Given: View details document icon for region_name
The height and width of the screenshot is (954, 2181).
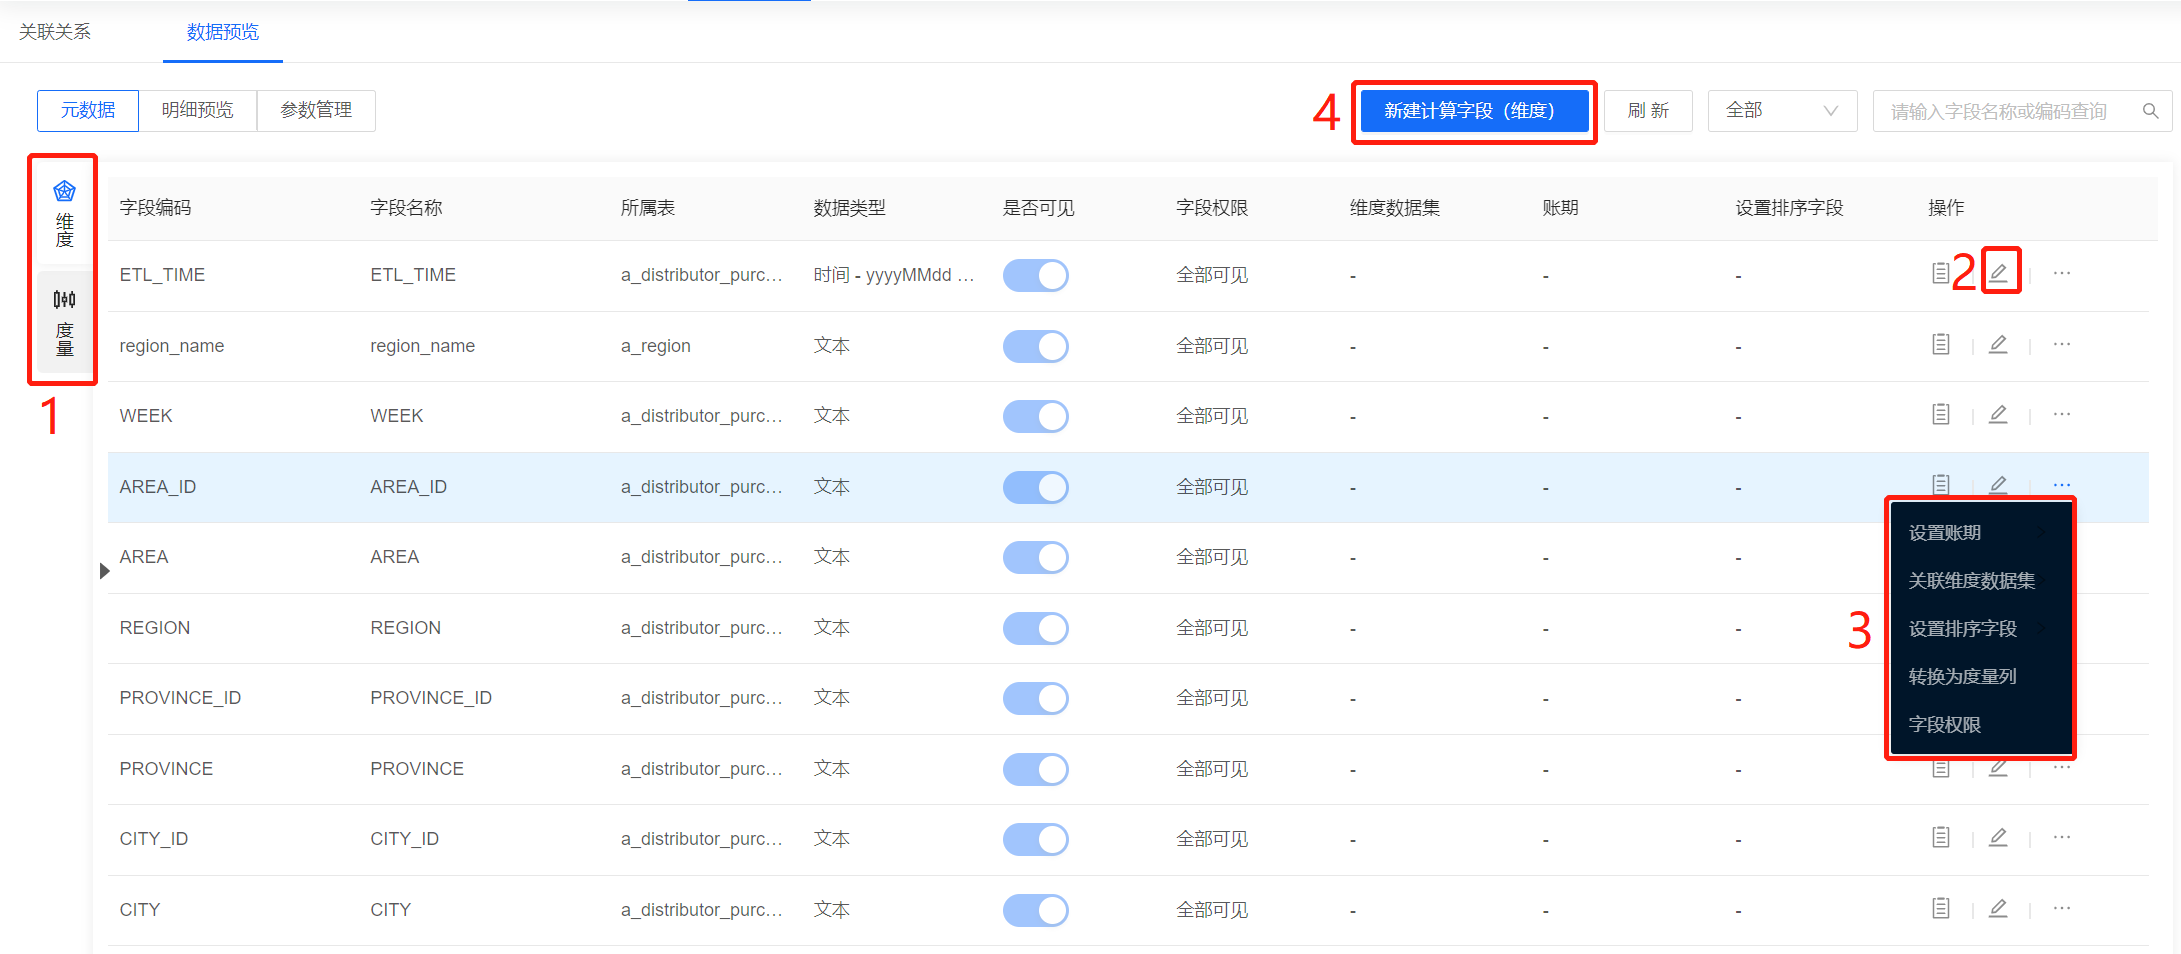Looking at the screenshot, I should [x=1940, y=344].
